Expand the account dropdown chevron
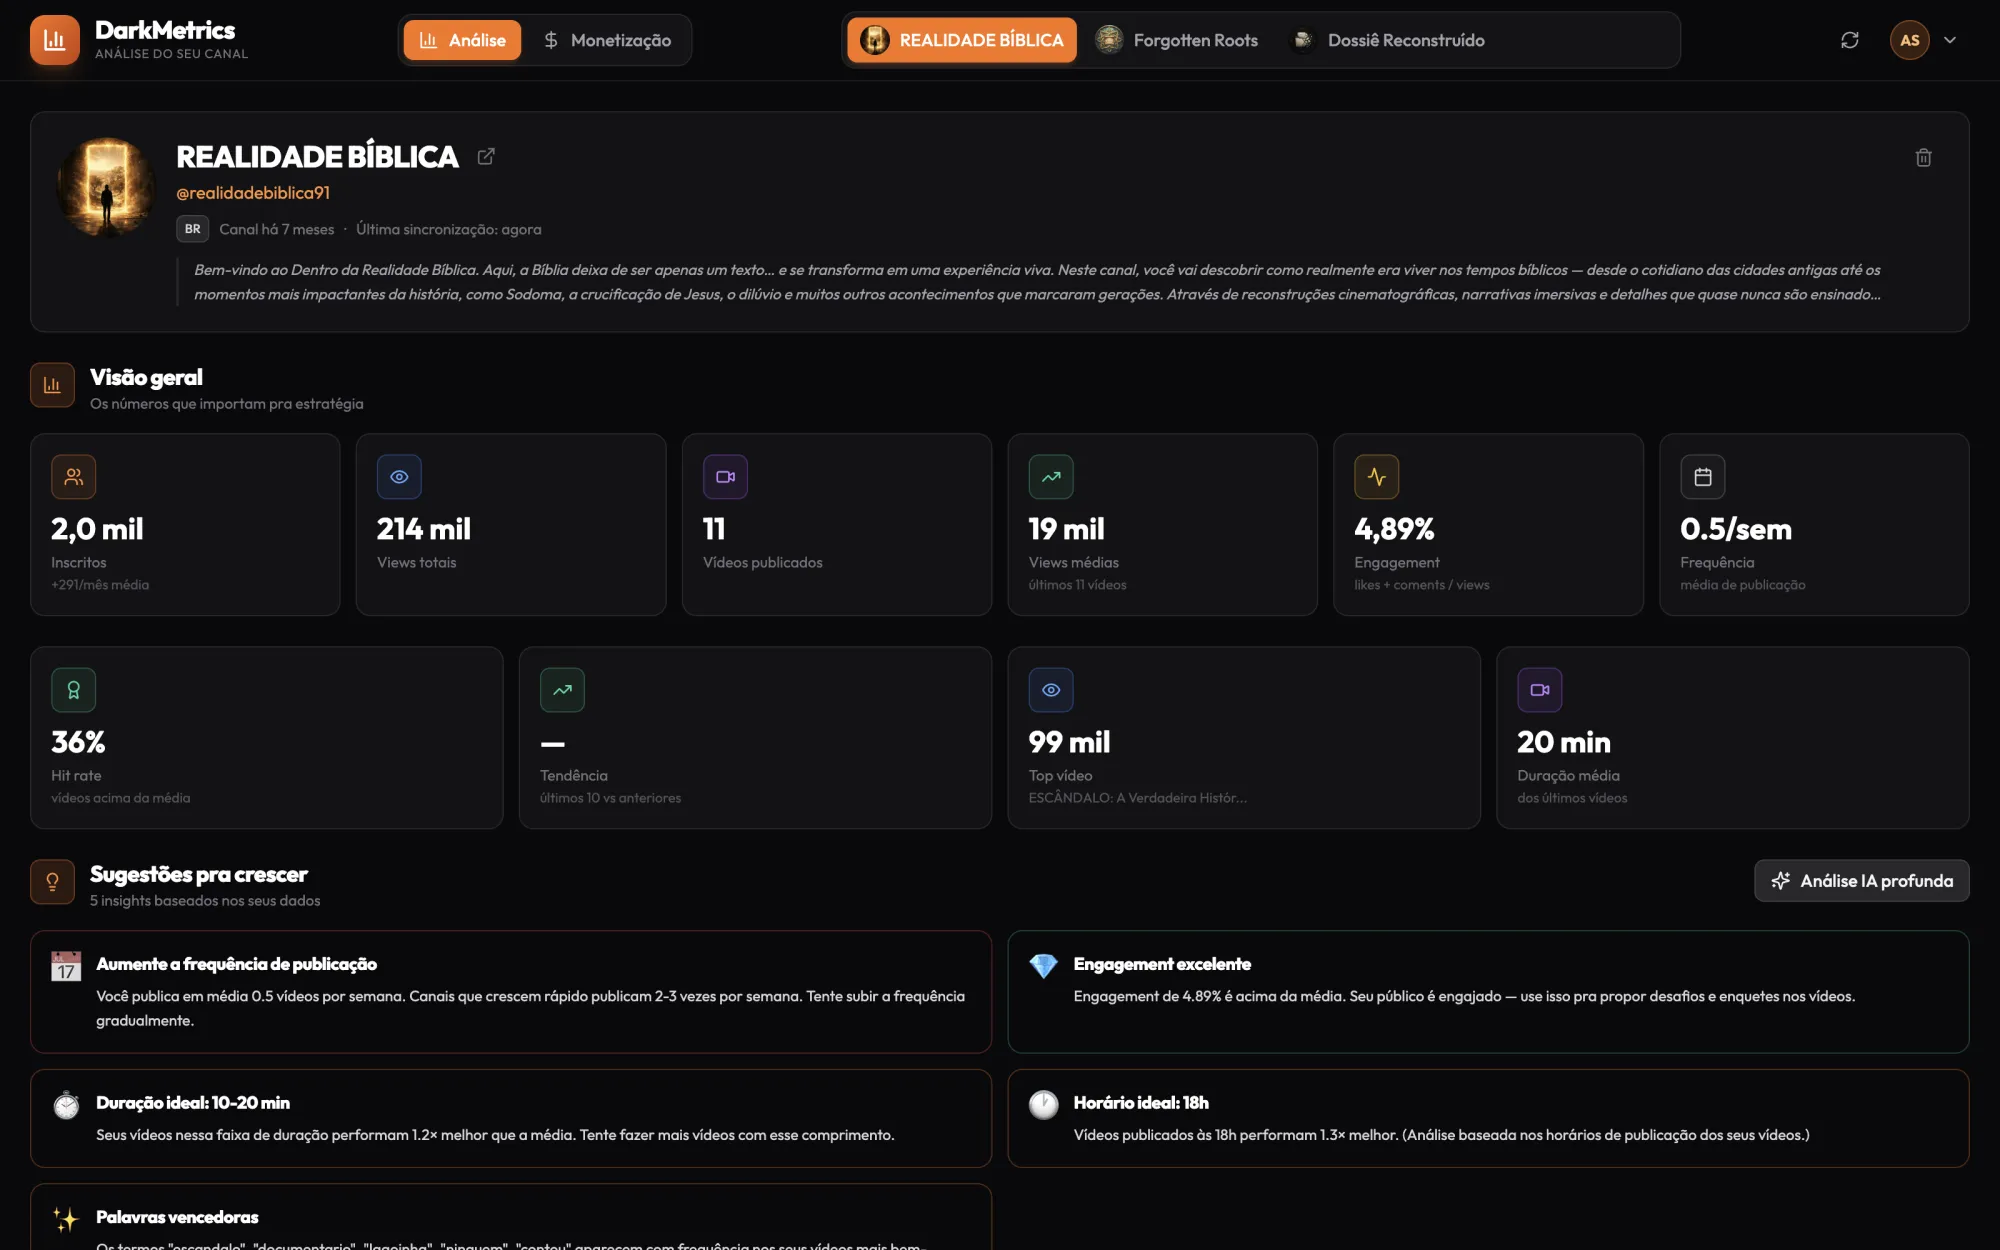2000x1250 pixels. coord(1950,40)
